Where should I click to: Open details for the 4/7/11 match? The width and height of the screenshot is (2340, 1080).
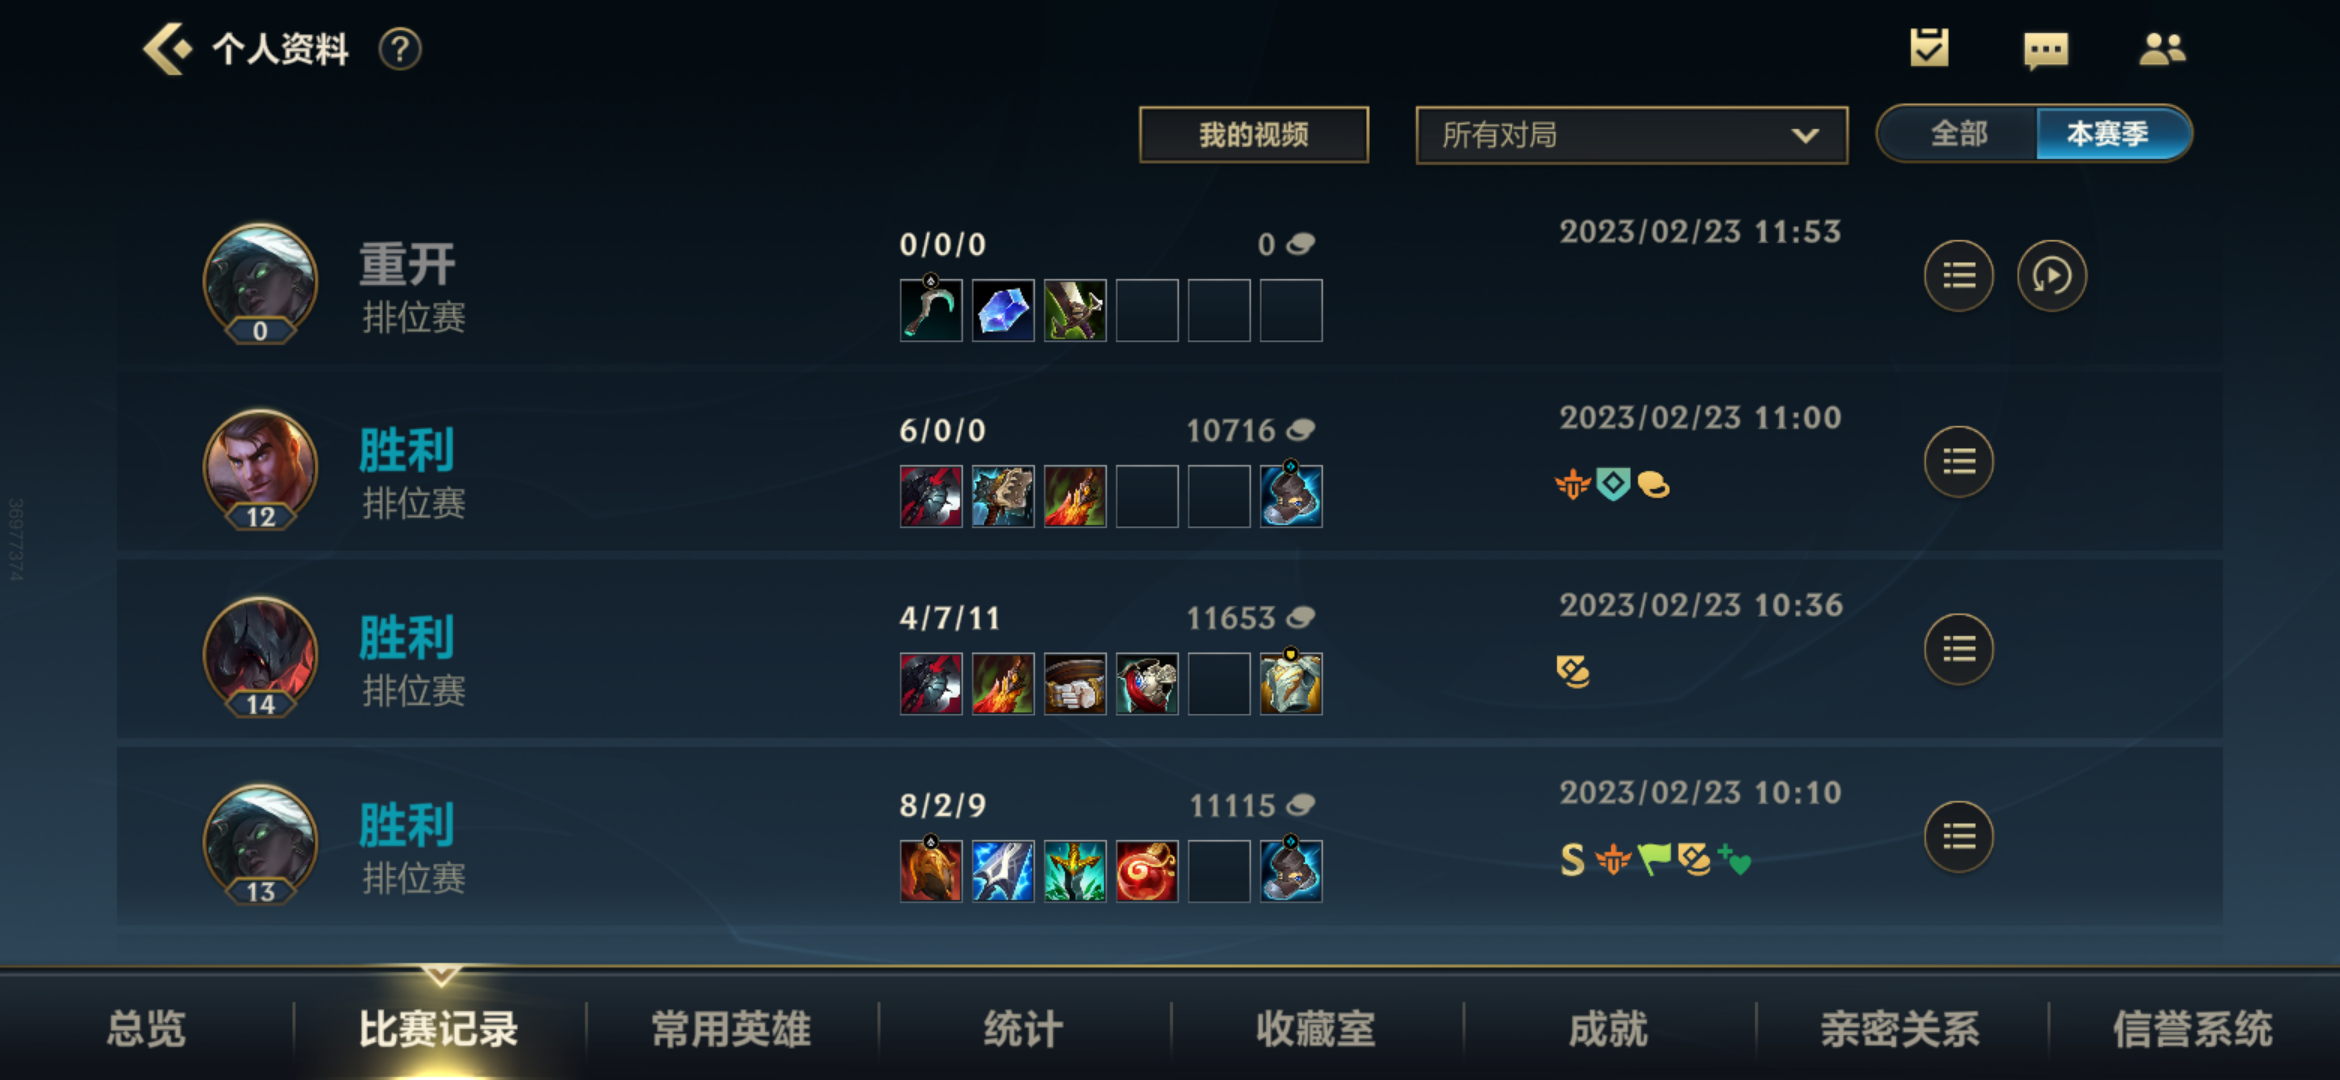pos(1958,650)
